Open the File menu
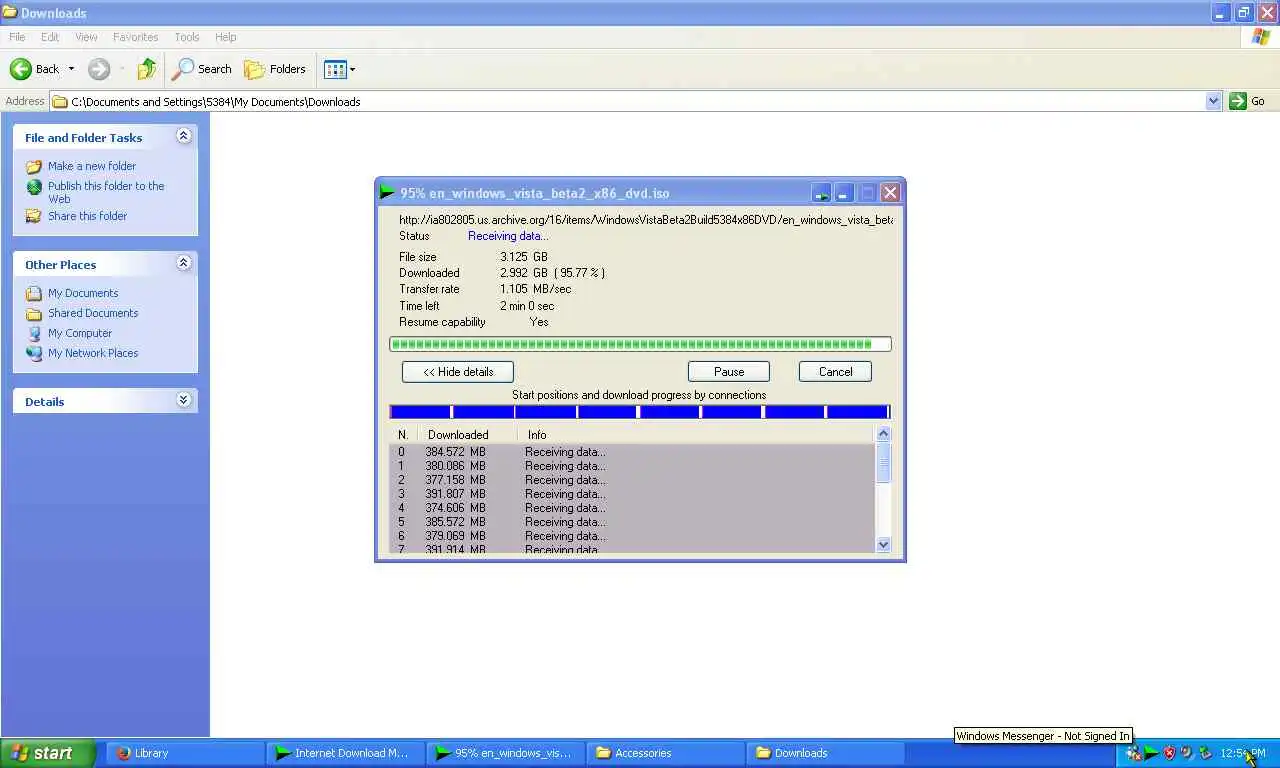Screen dimensions: 1280x768 pos(17,37)
